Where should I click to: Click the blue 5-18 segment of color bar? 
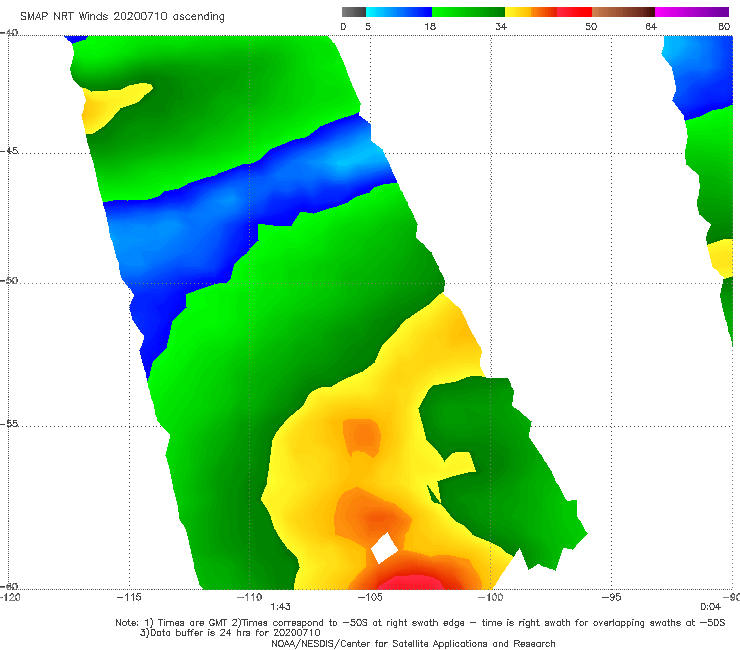399,12
